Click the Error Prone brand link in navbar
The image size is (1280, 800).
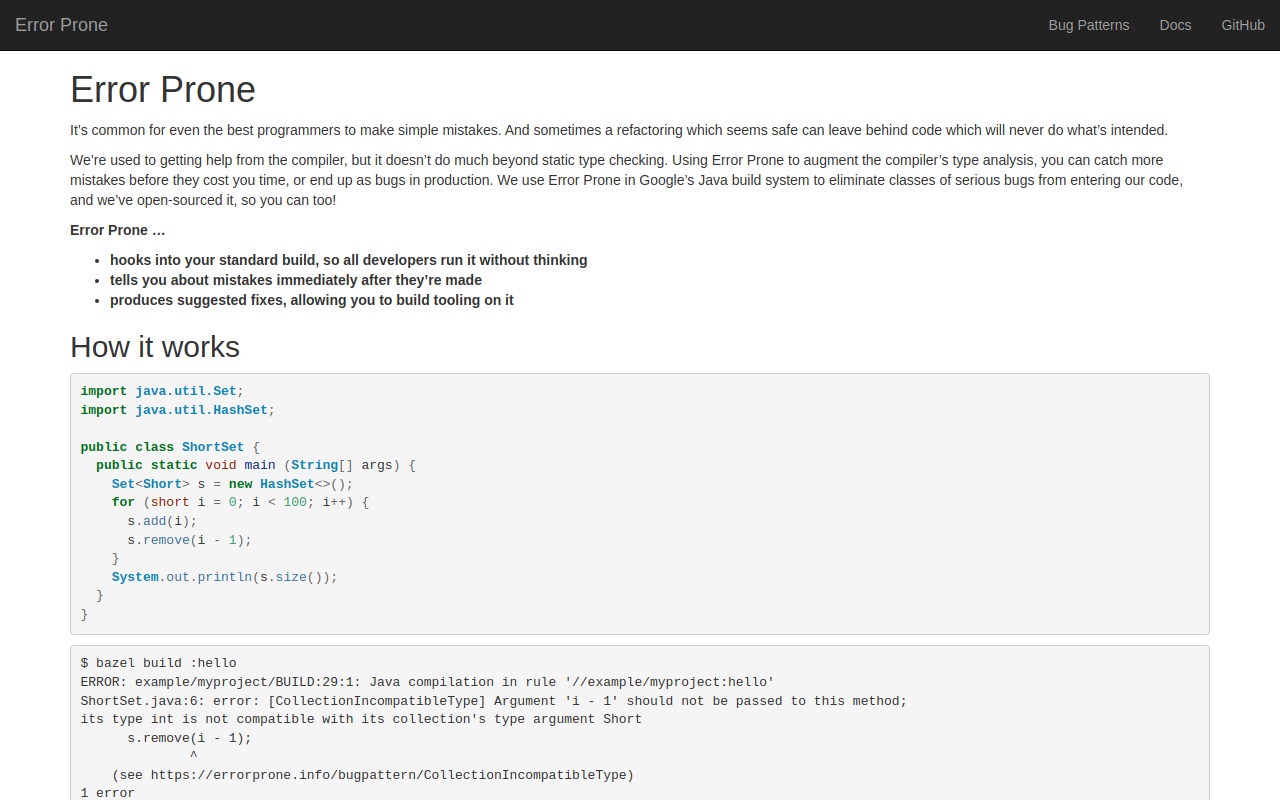point(61,25)
